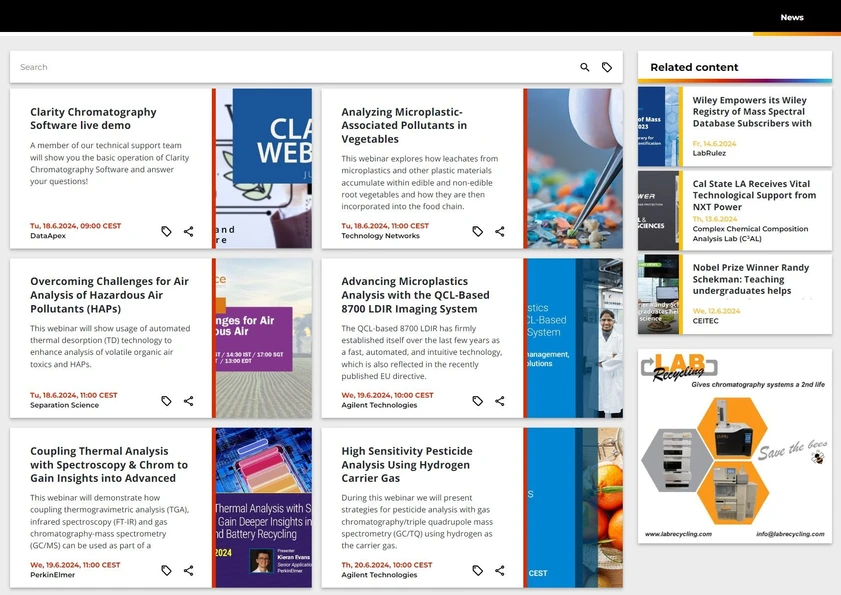
Task: Click Cal State LA article thumbnail
Action: [658, 210]
